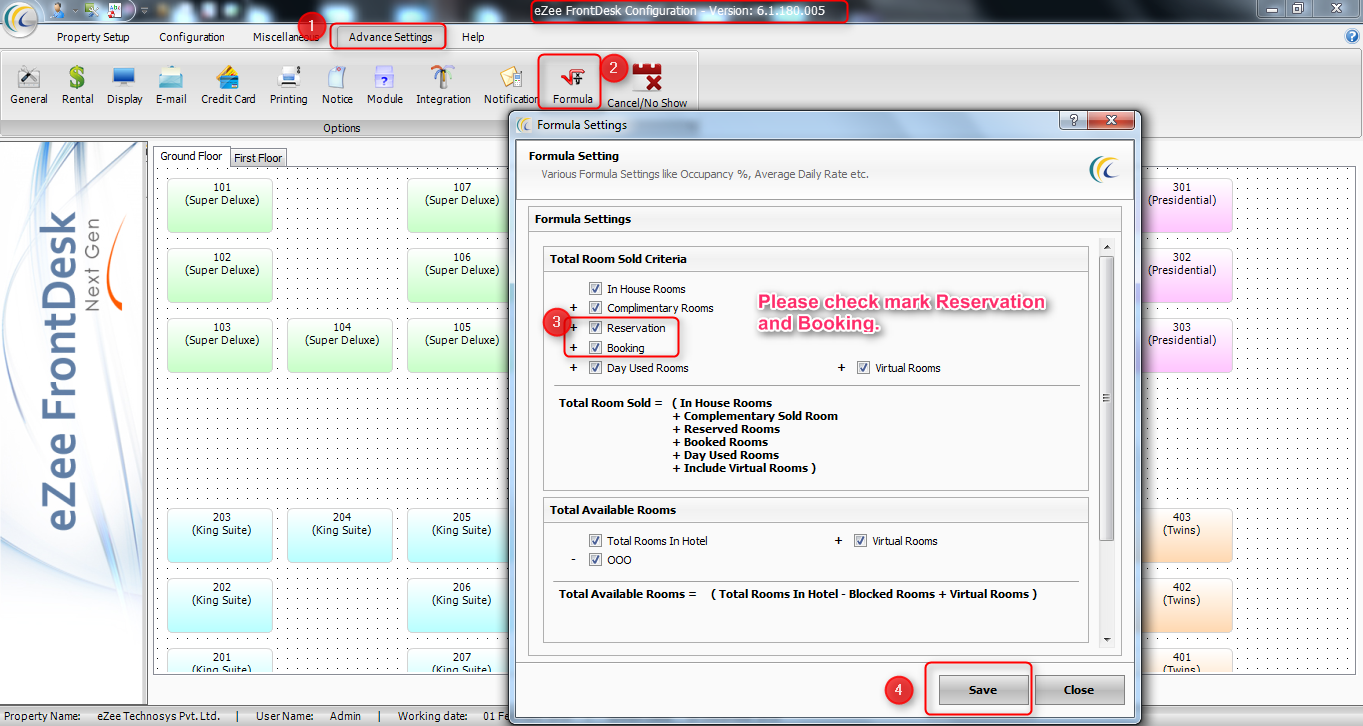Click the dialog scrollbar up arrow
Image resolution: width=1363 pixels, height=726 pixels.
tap(1106, 246)
